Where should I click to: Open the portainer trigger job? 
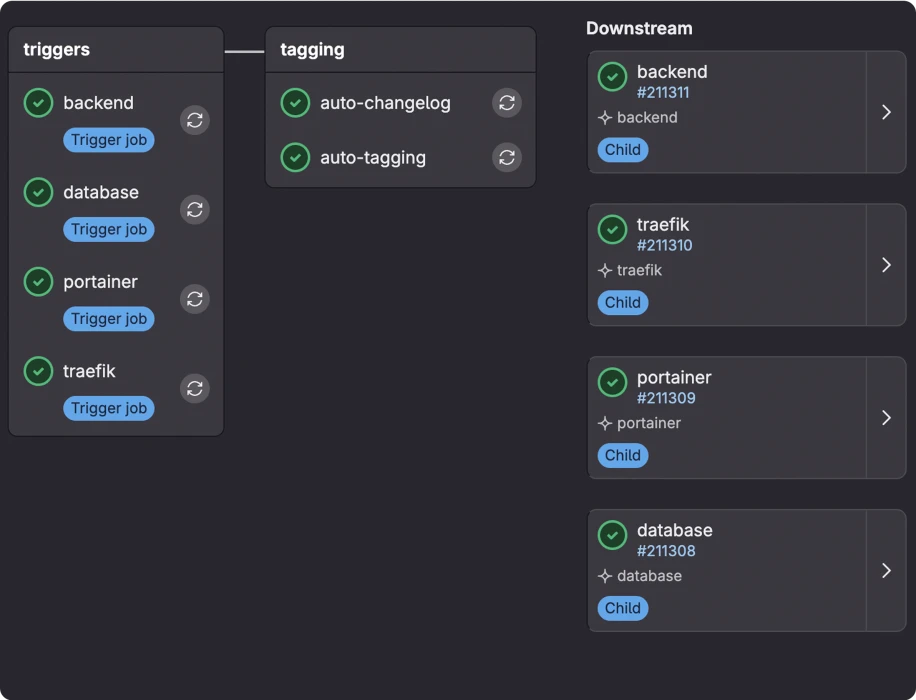click(100, 282)
